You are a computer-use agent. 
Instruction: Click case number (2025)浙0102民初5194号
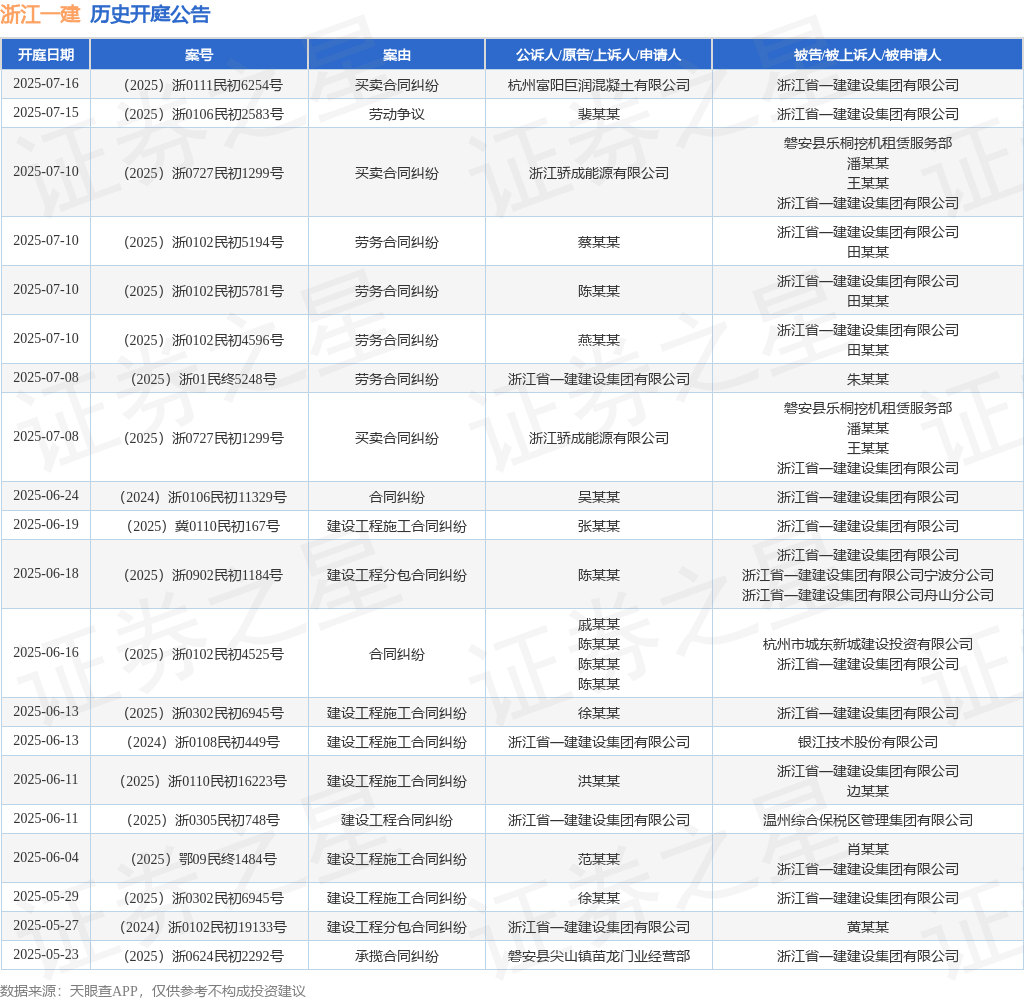coord(204,242)
